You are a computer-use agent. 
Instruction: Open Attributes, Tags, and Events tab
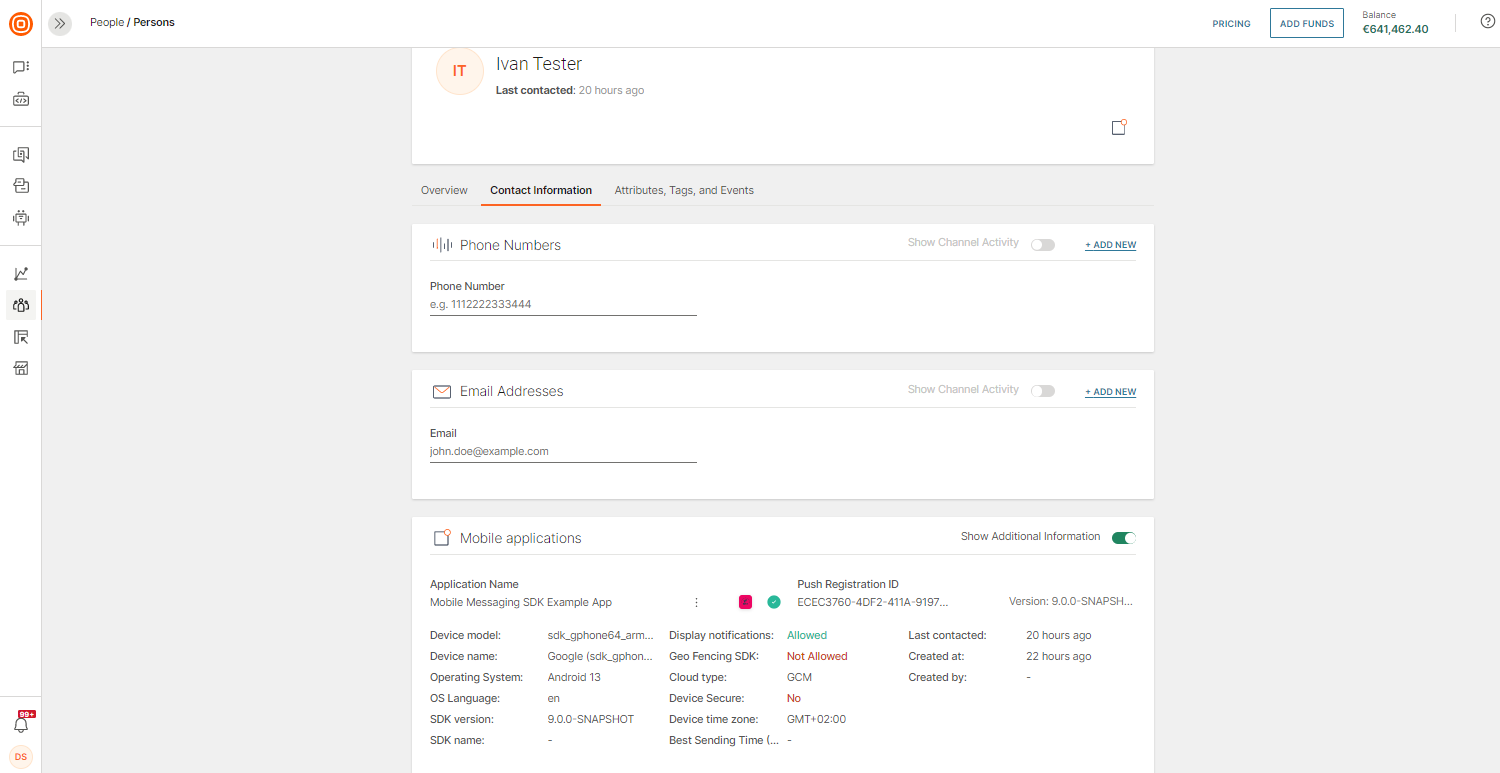[684, 190]
